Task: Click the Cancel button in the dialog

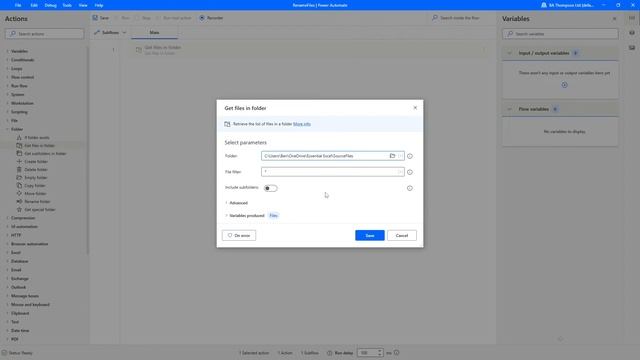Action: coord(402,236)
